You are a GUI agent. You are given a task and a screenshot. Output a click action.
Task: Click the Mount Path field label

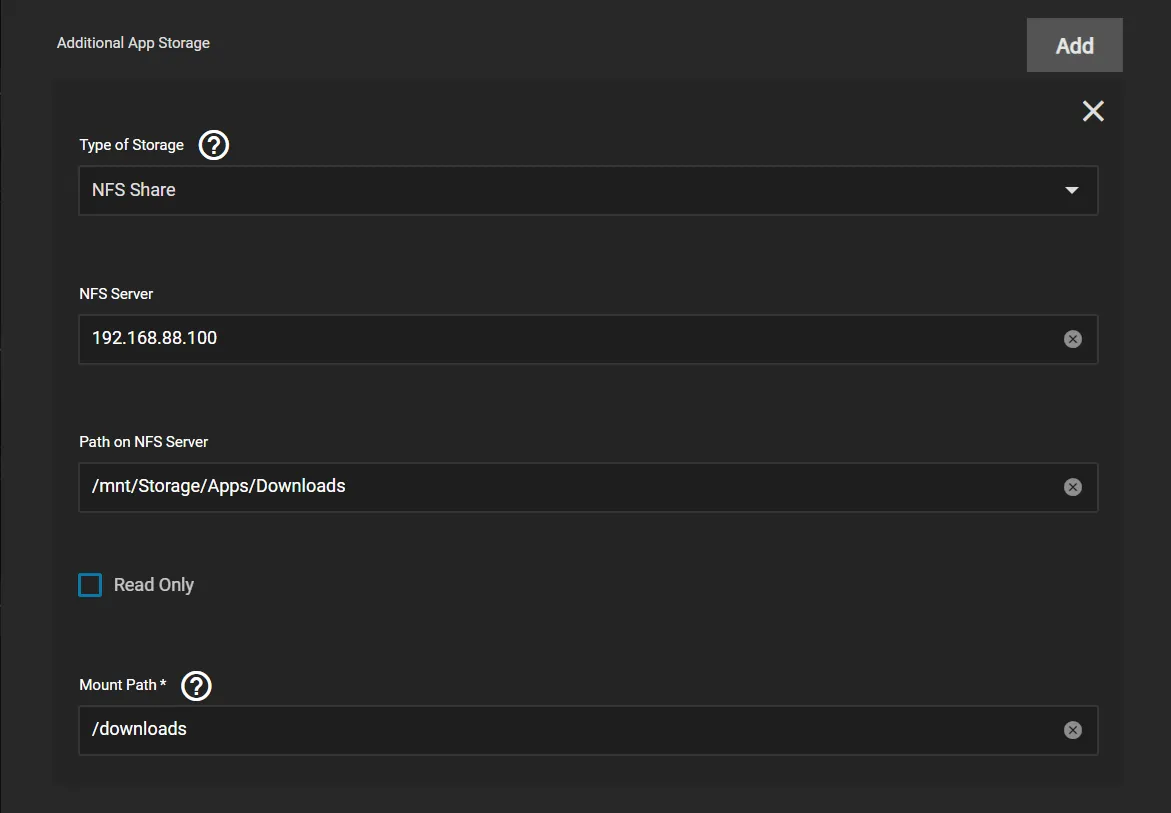[x=118, y=685]
